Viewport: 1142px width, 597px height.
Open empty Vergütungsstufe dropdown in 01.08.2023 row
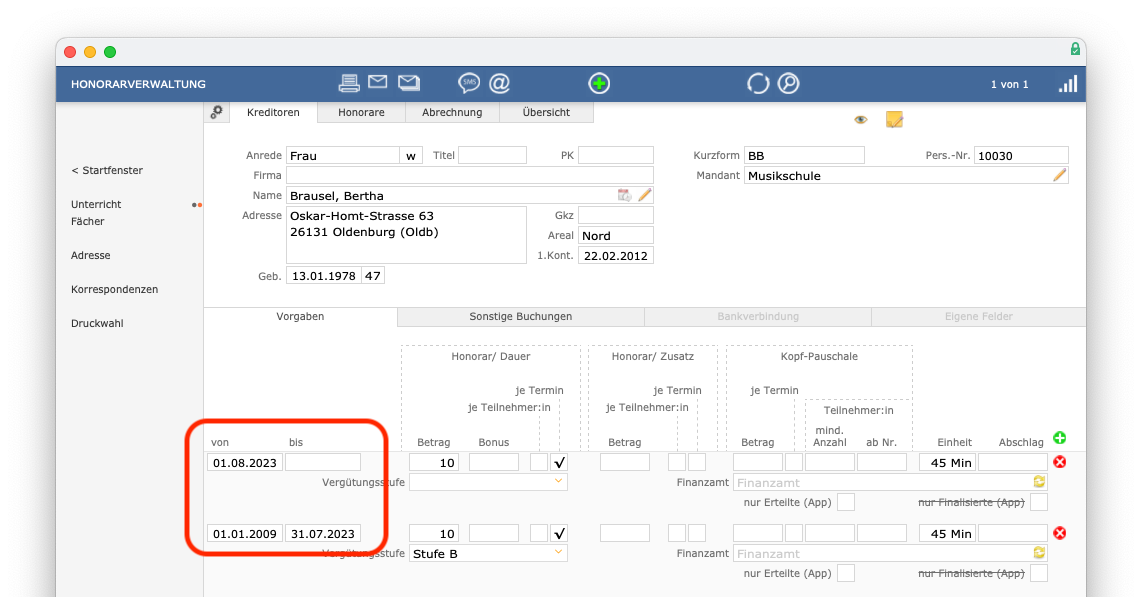[x=488, y=482]
